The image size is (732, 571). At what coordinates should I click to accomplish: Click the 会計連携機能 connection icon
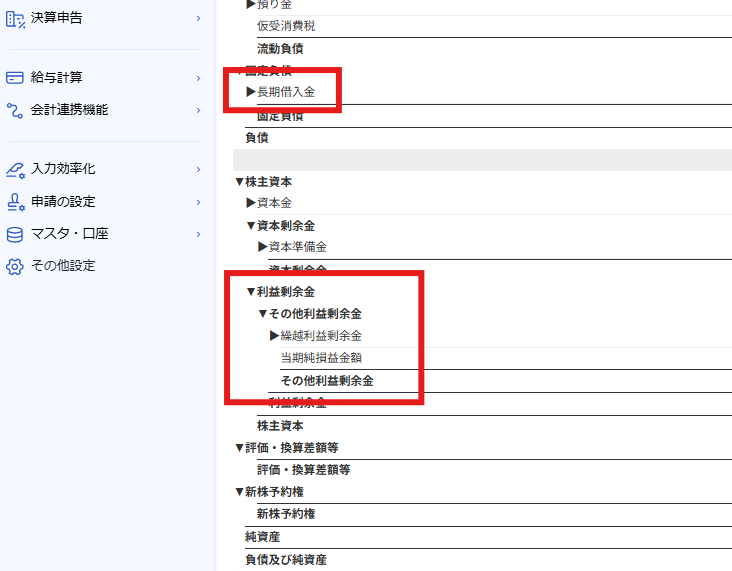(15, 109)
